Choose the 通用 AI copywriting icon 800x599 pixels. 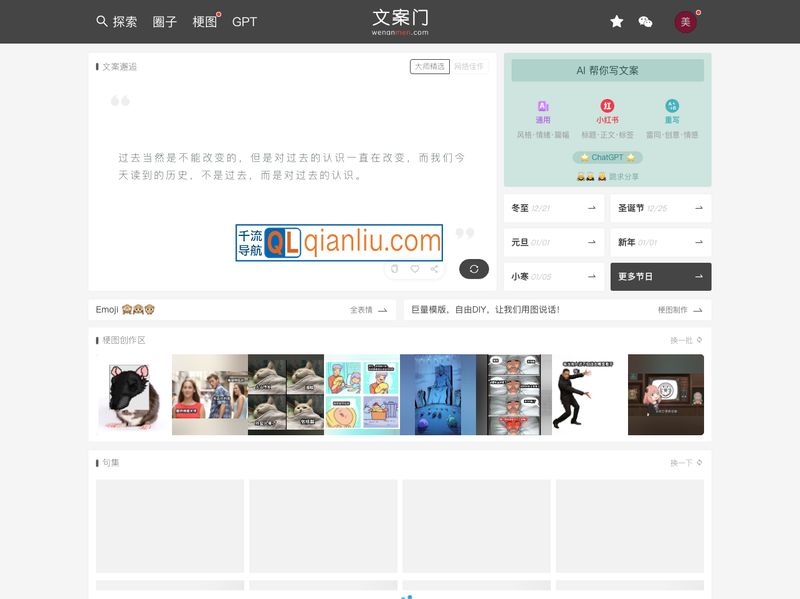(543, 106)
